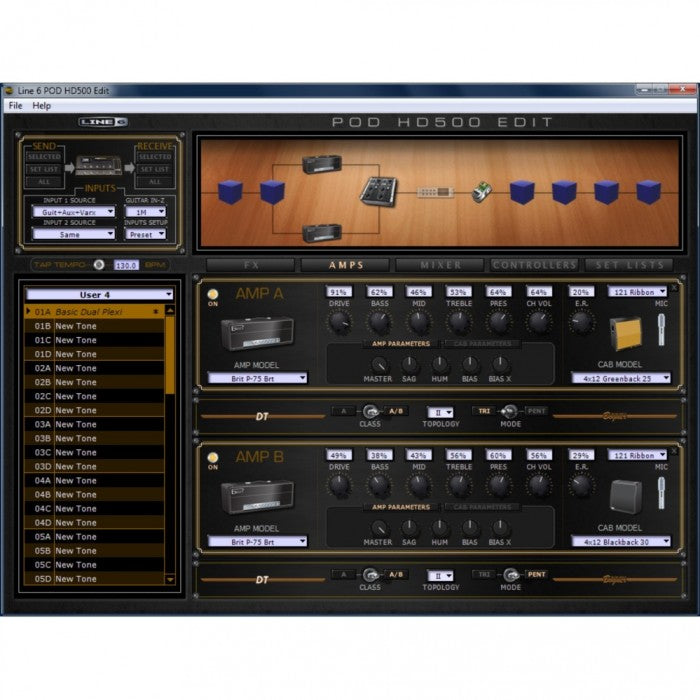
Task: Open Amp B Amp Parameters sub-tab
Action: [x=401, y=507]
